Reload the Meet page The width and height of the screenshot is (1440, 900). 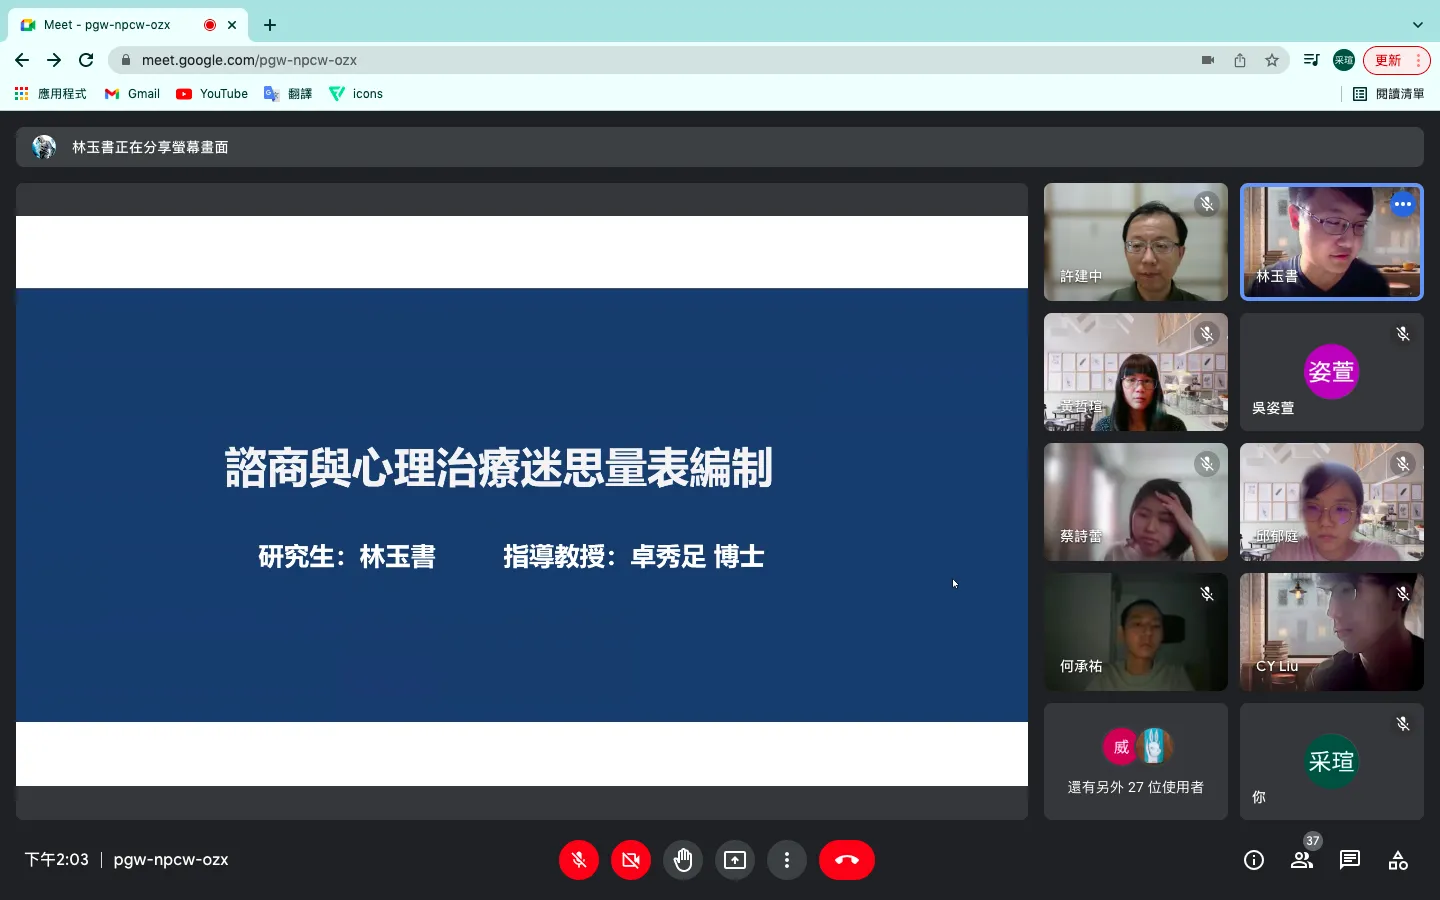(86, 60)
